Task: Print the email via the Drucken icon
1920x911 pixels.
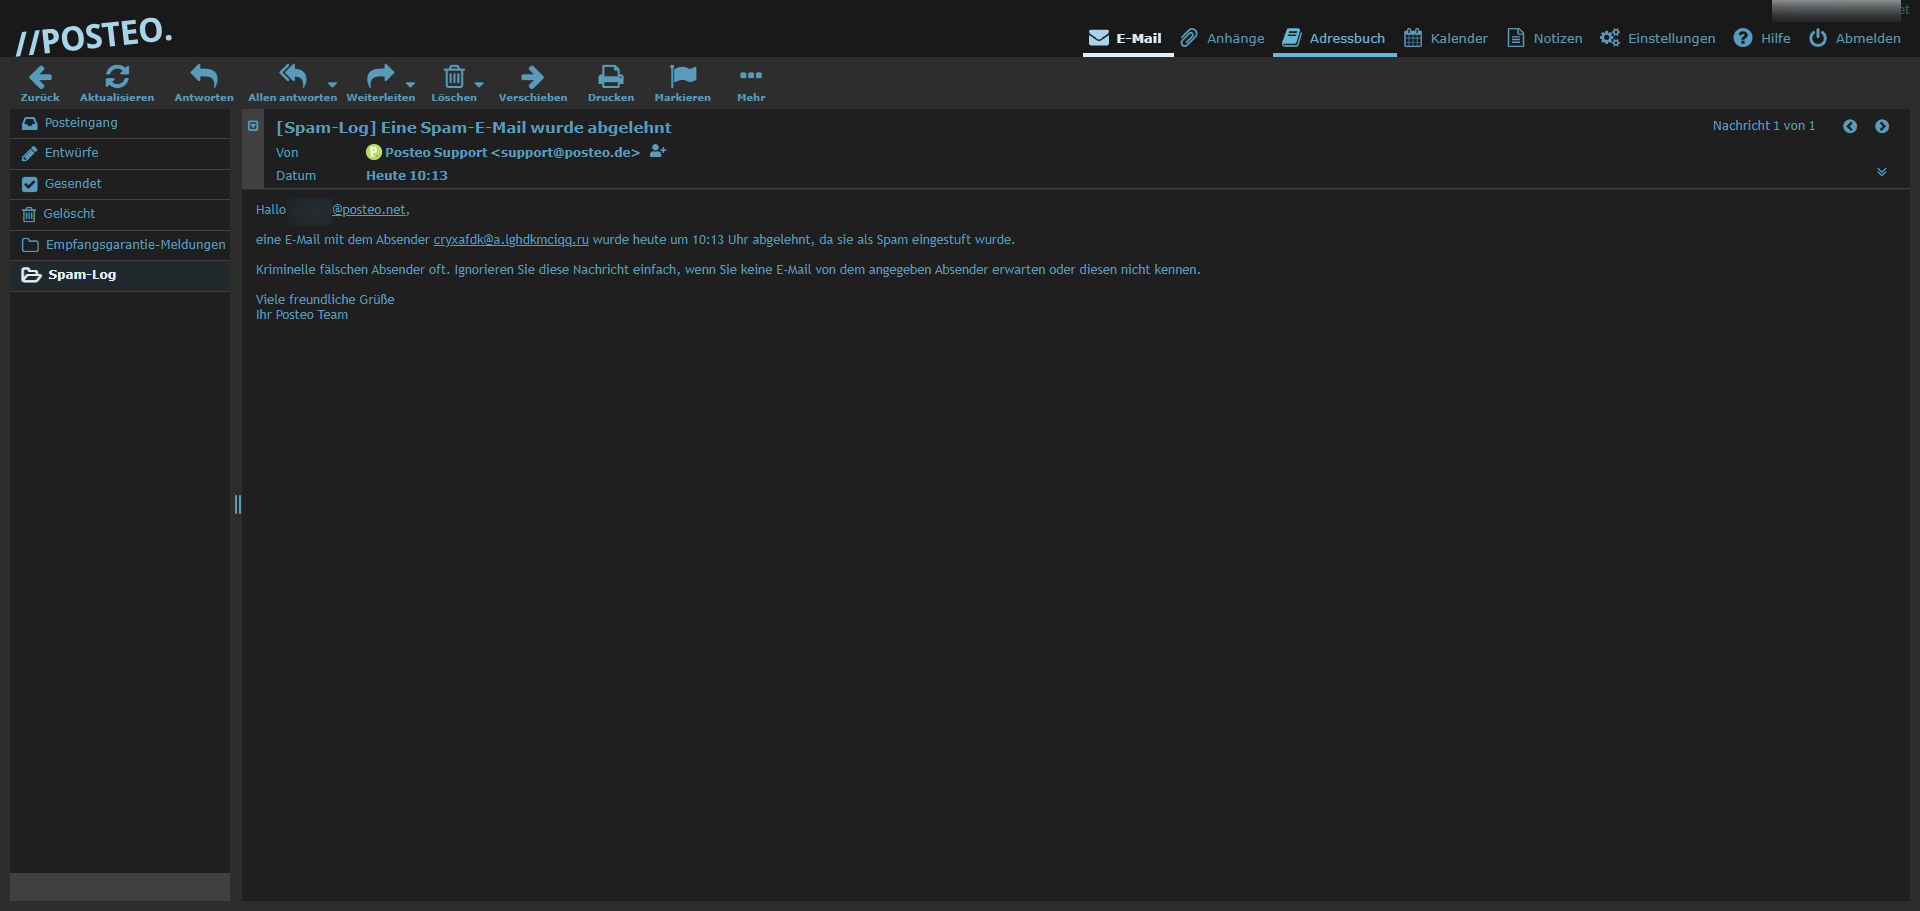Action: tap(610, 77)
